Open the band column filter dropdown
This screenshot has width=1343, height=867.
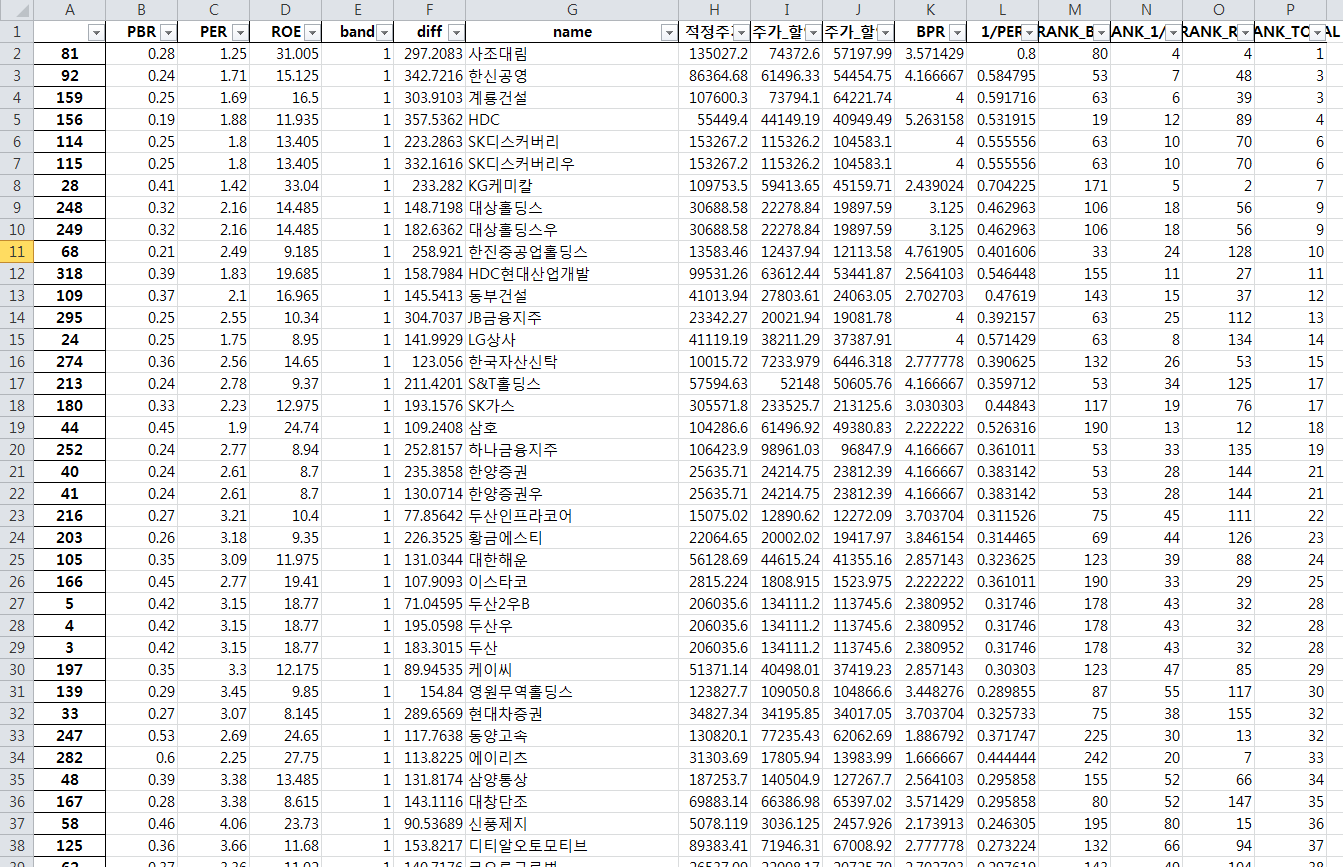[x=384, y=32]
